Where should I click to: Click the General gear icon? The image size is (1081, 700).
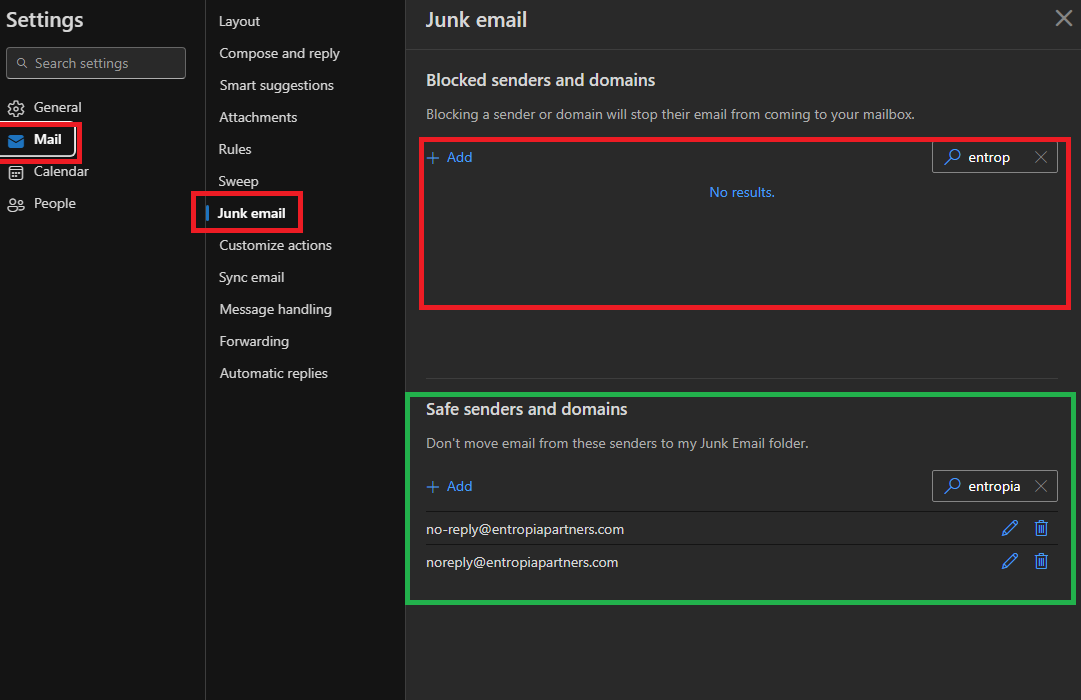click(x=16, y=108)
